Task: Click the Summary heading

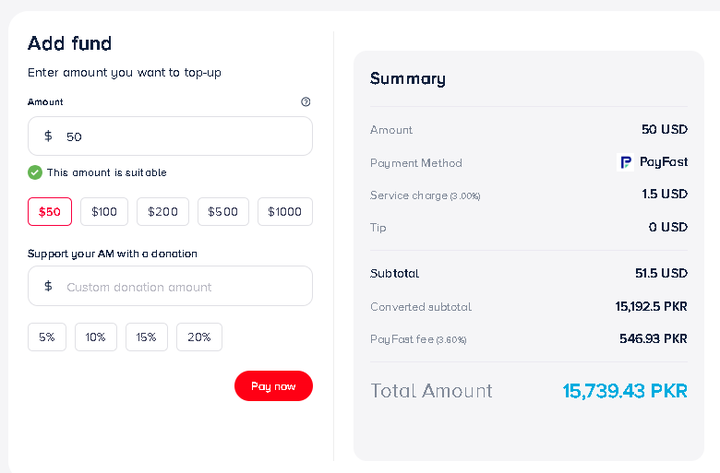Action: coord(408,78)
